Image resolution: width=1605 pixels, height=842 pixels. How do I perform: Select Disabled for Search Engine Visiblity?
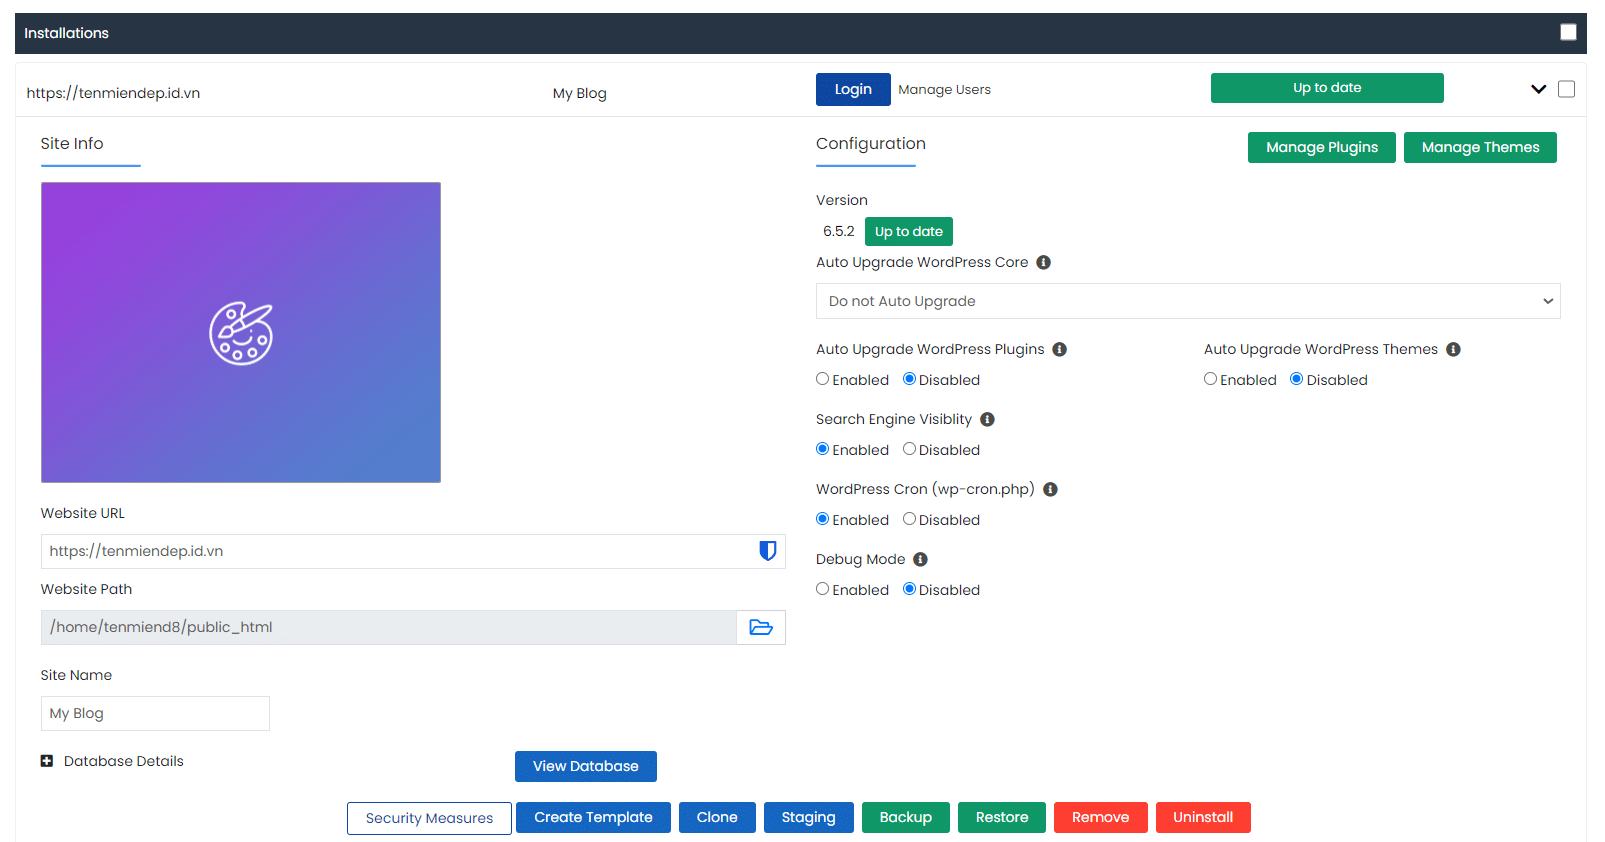point(909,449)
